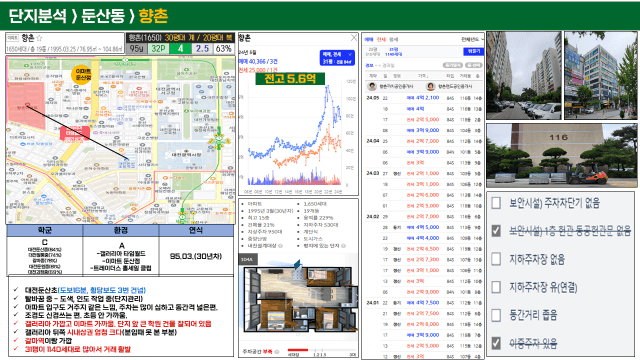Click the first realtor profile avatar
640x360 pixels.
pyautogui.click(x=372, y=87)
